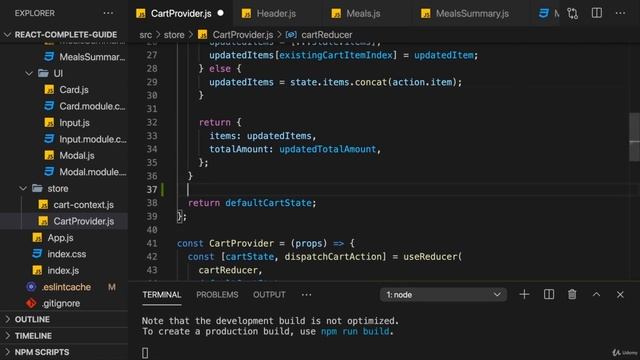Click the git icon beside .gitignore
Image resolution: width=640 pixels, height=360 pixels.
[x=31, y=303]
